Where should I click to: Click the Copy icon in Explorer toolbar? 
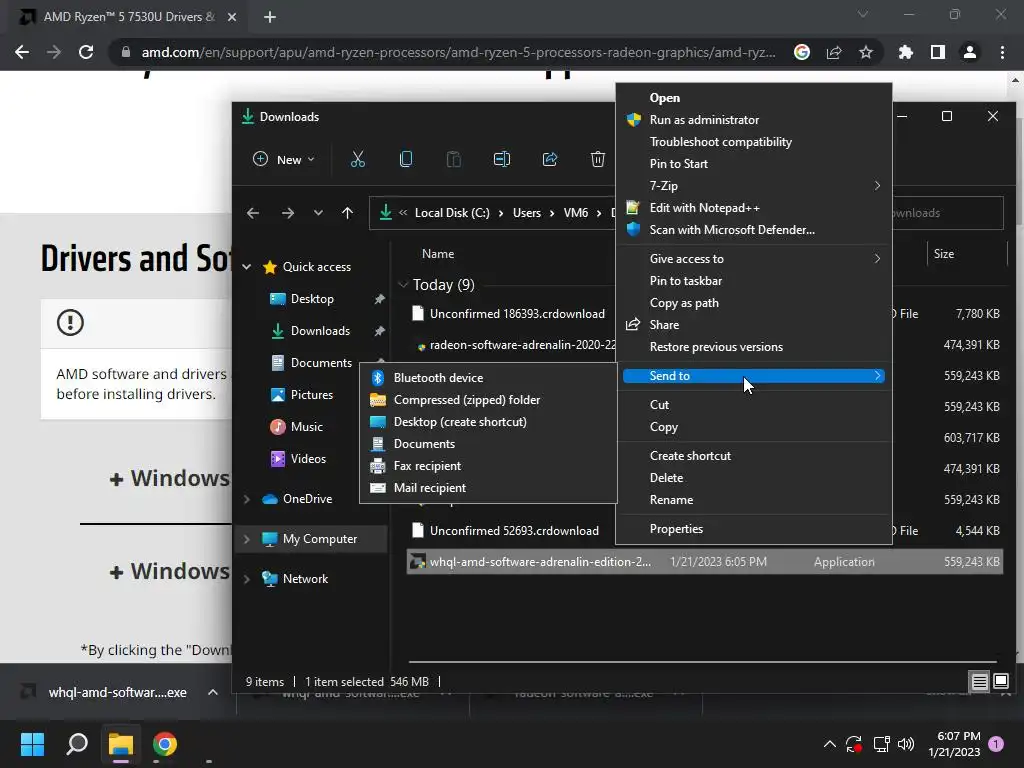pyautogui.click(x=406, y=159)
